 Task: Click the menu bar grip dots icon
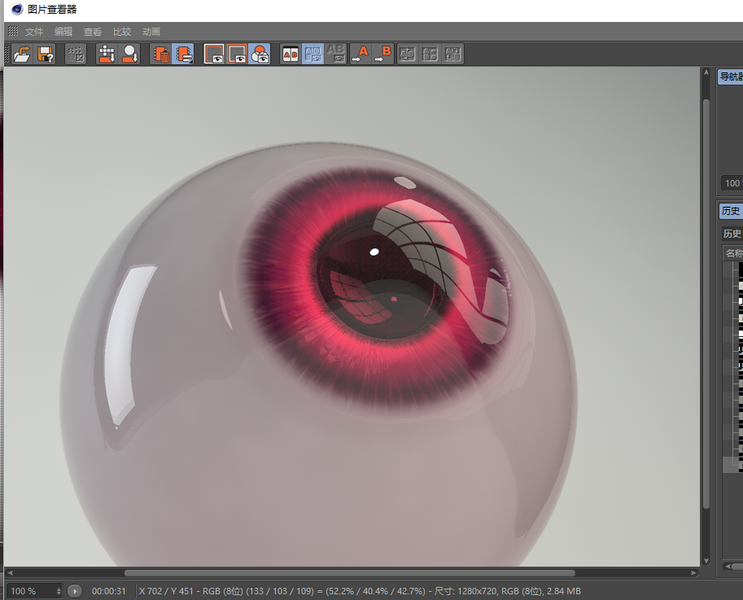(x=13, y=31)
